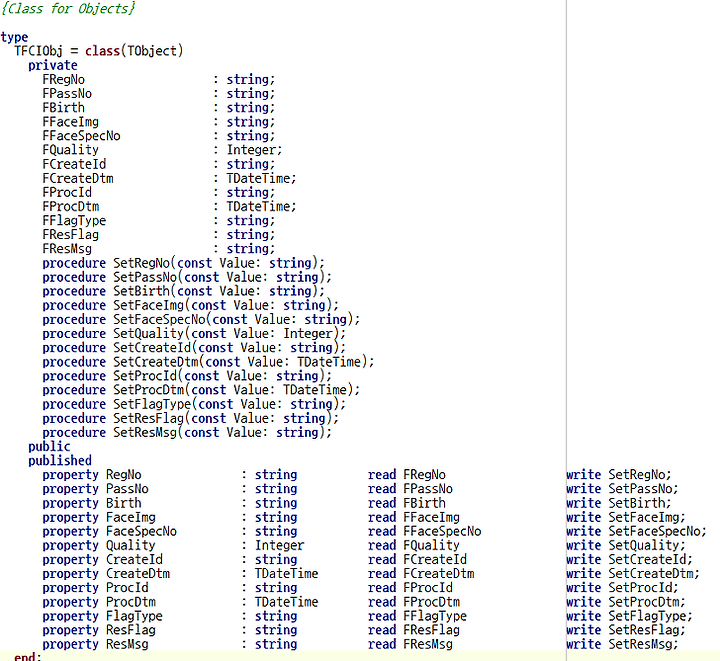Viewport: 720px width, 661px height.
Task: Click procedure name "SetCreateDtm" in private section
Action: (156, 362)
